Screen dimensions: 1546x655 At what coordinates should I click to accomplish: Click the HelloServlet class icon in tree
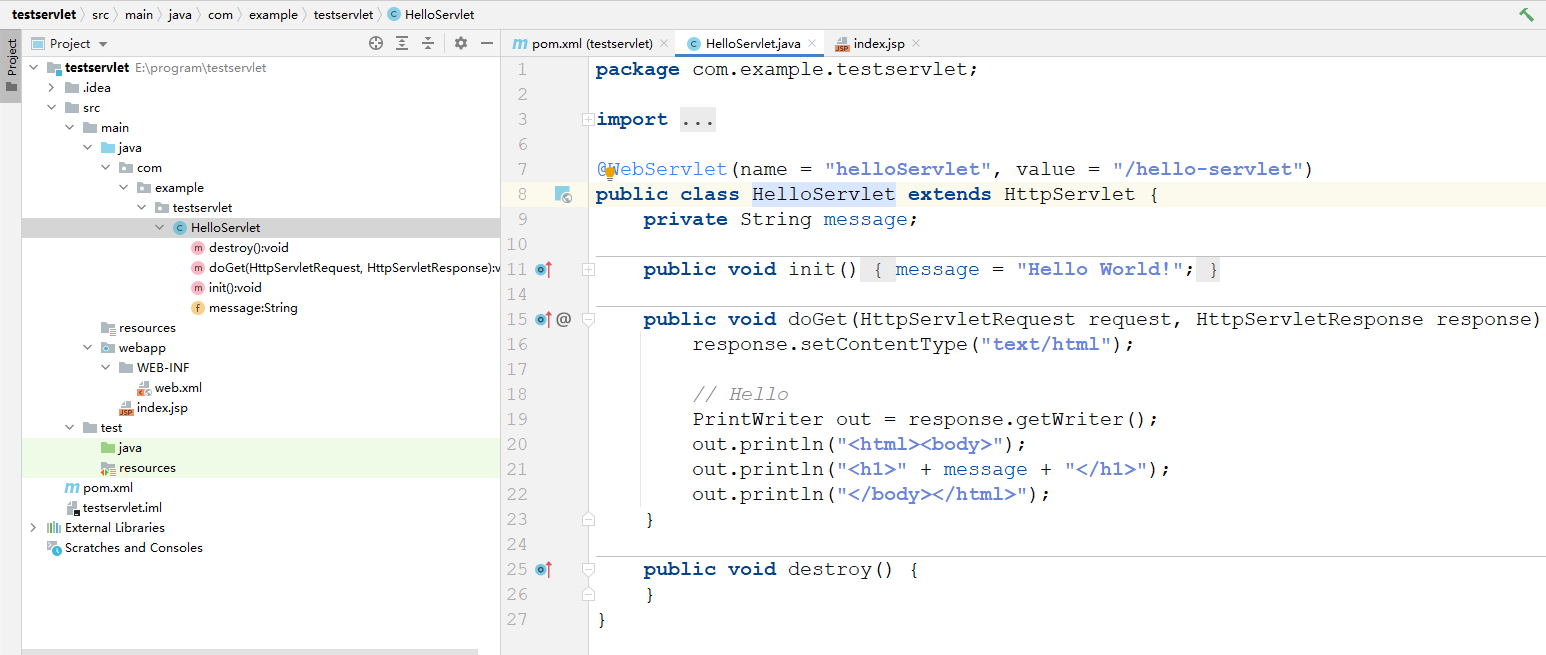180,228
